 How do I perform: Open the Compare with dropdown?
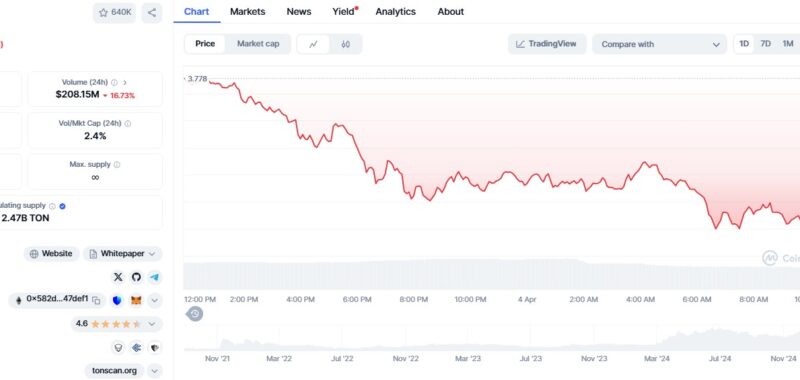click(x=660, y=44)
